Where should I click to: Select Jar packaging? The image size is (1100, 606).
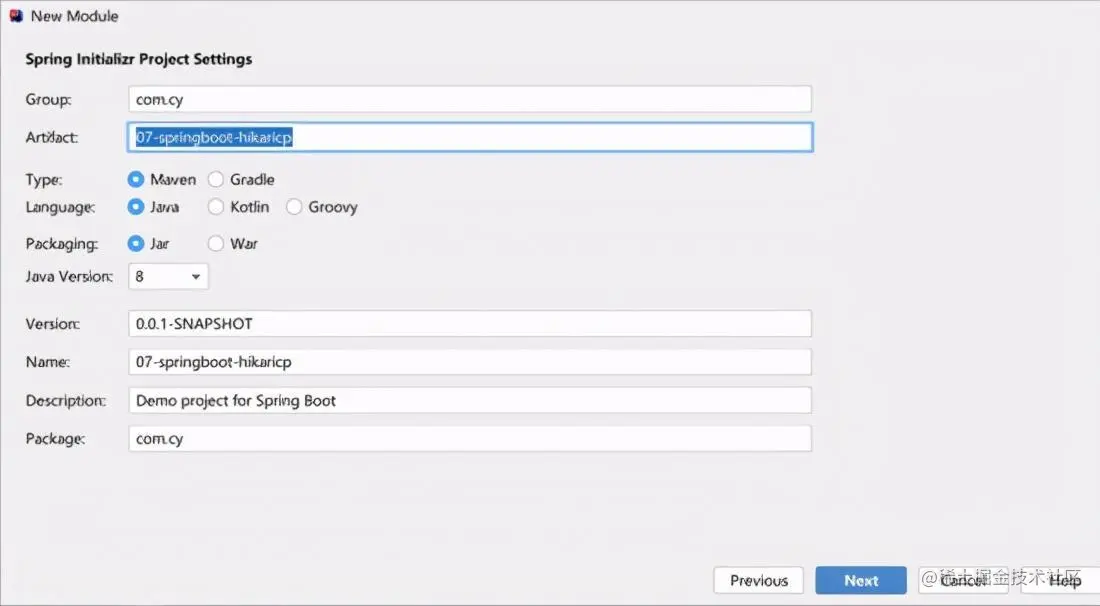(x=135, y=243)
